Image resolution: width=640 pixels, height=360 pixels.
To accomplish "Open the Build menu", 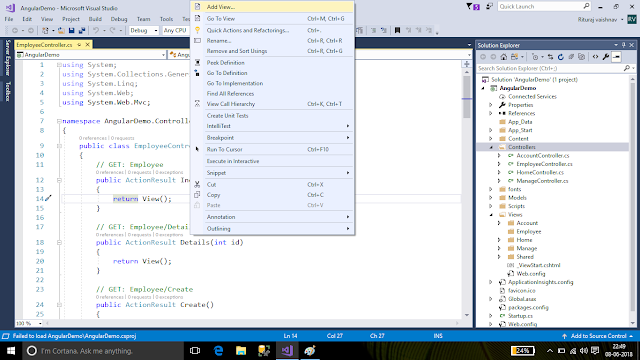I will click(95, 19).
